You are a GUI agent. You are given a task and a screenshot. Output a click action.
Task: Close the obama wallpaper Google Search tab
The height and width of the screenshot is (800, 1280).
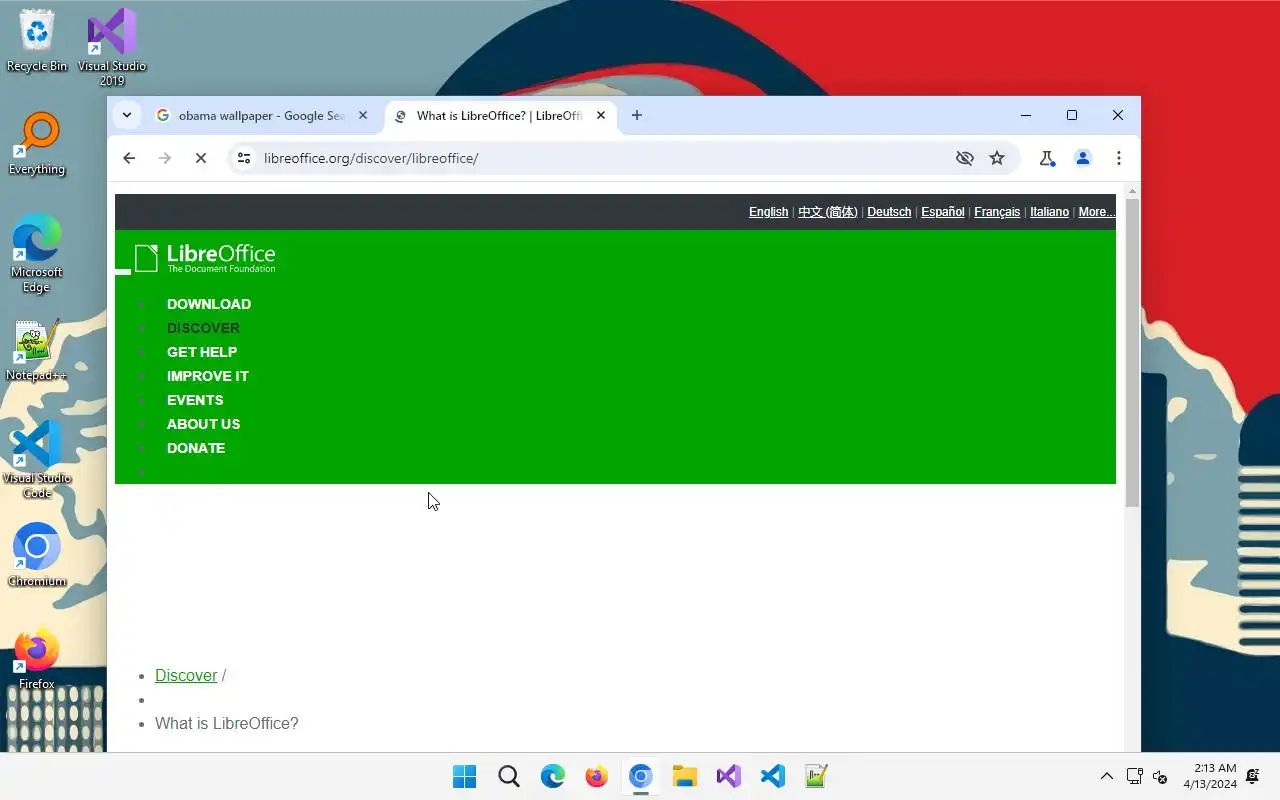point(364,115)
